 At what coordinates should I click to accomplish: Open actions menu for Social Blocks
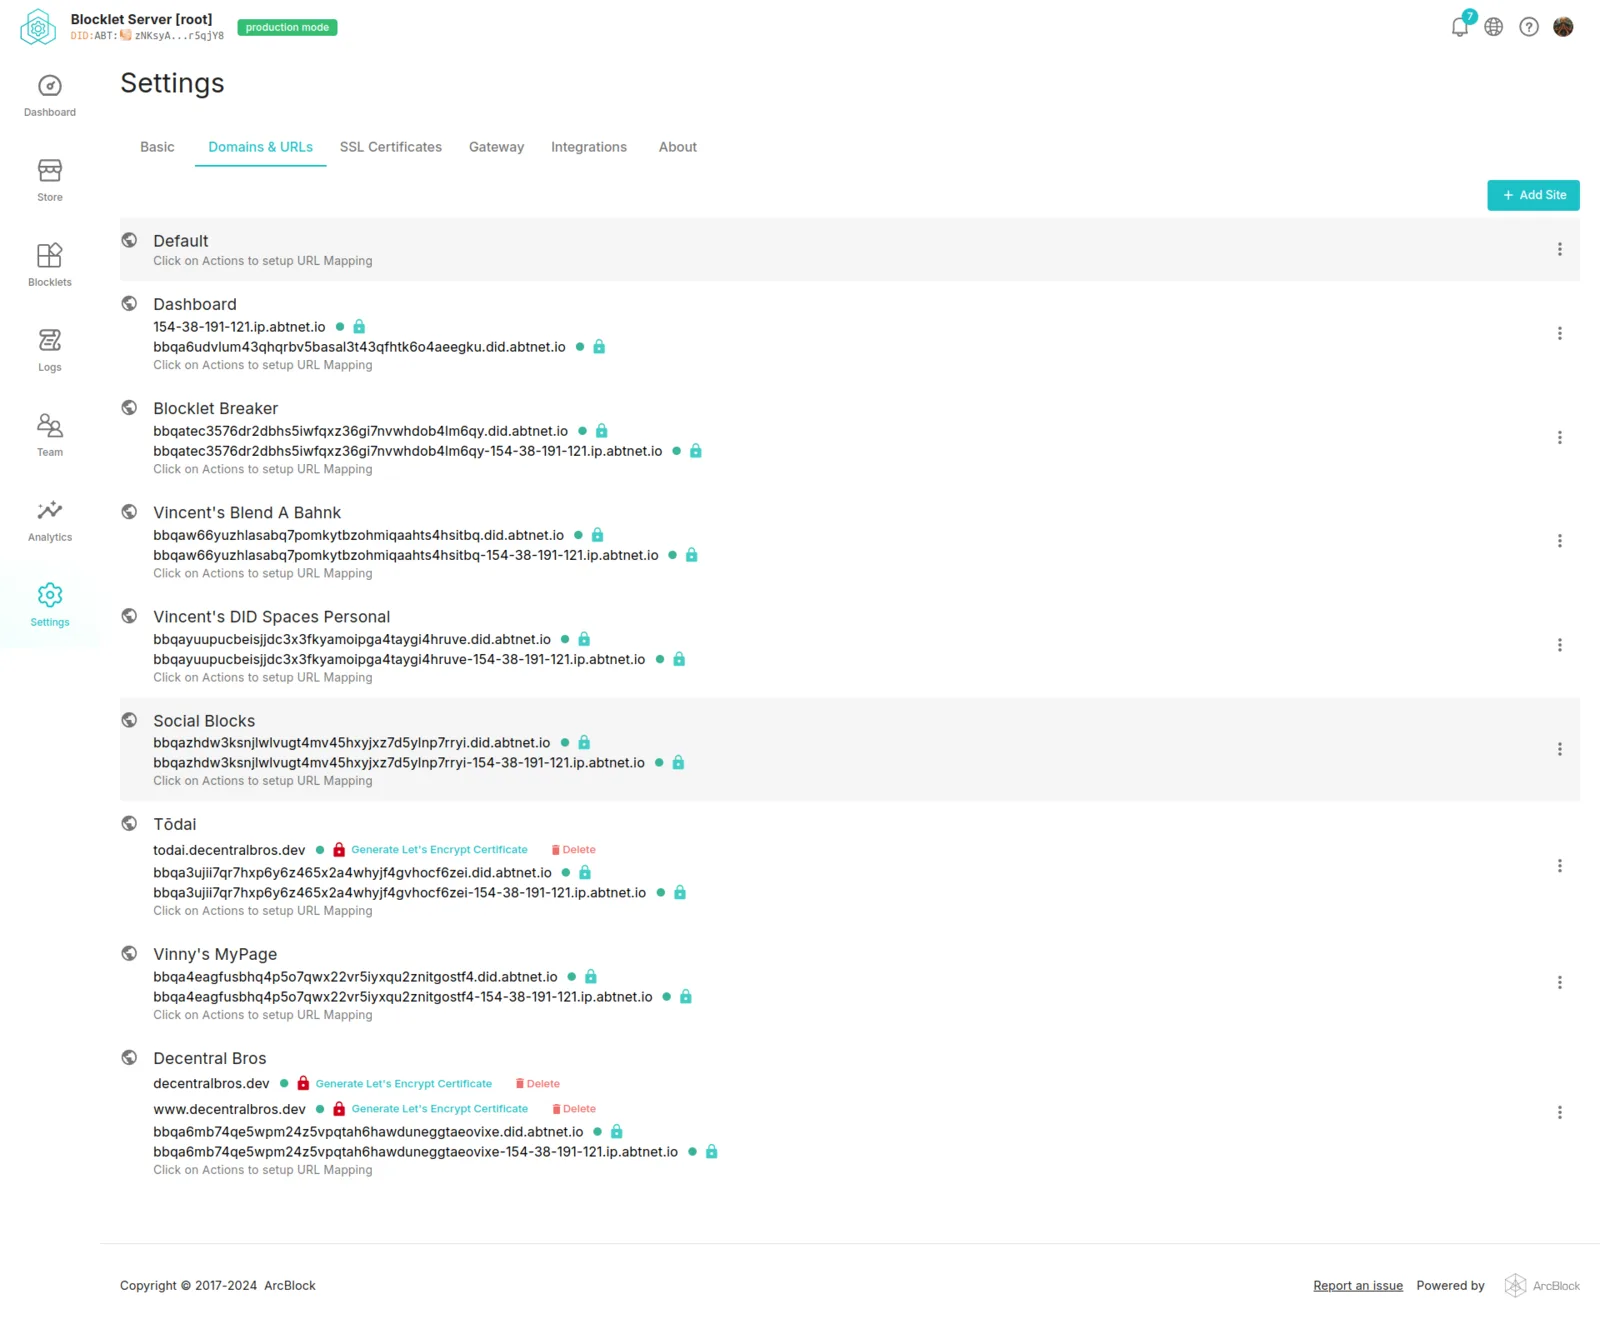(x=1560, y=750)
